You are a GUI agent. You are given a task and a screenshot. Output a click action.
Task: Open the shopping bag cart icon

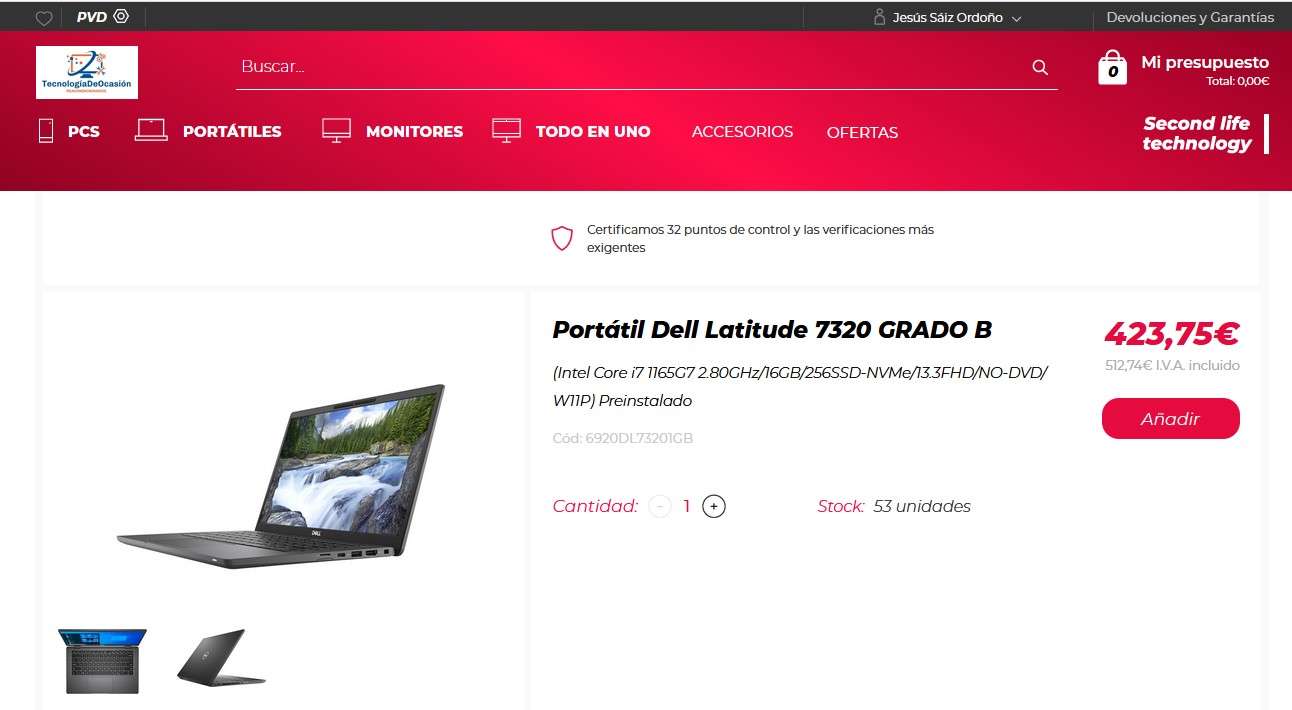click(x=1112, y=67)
